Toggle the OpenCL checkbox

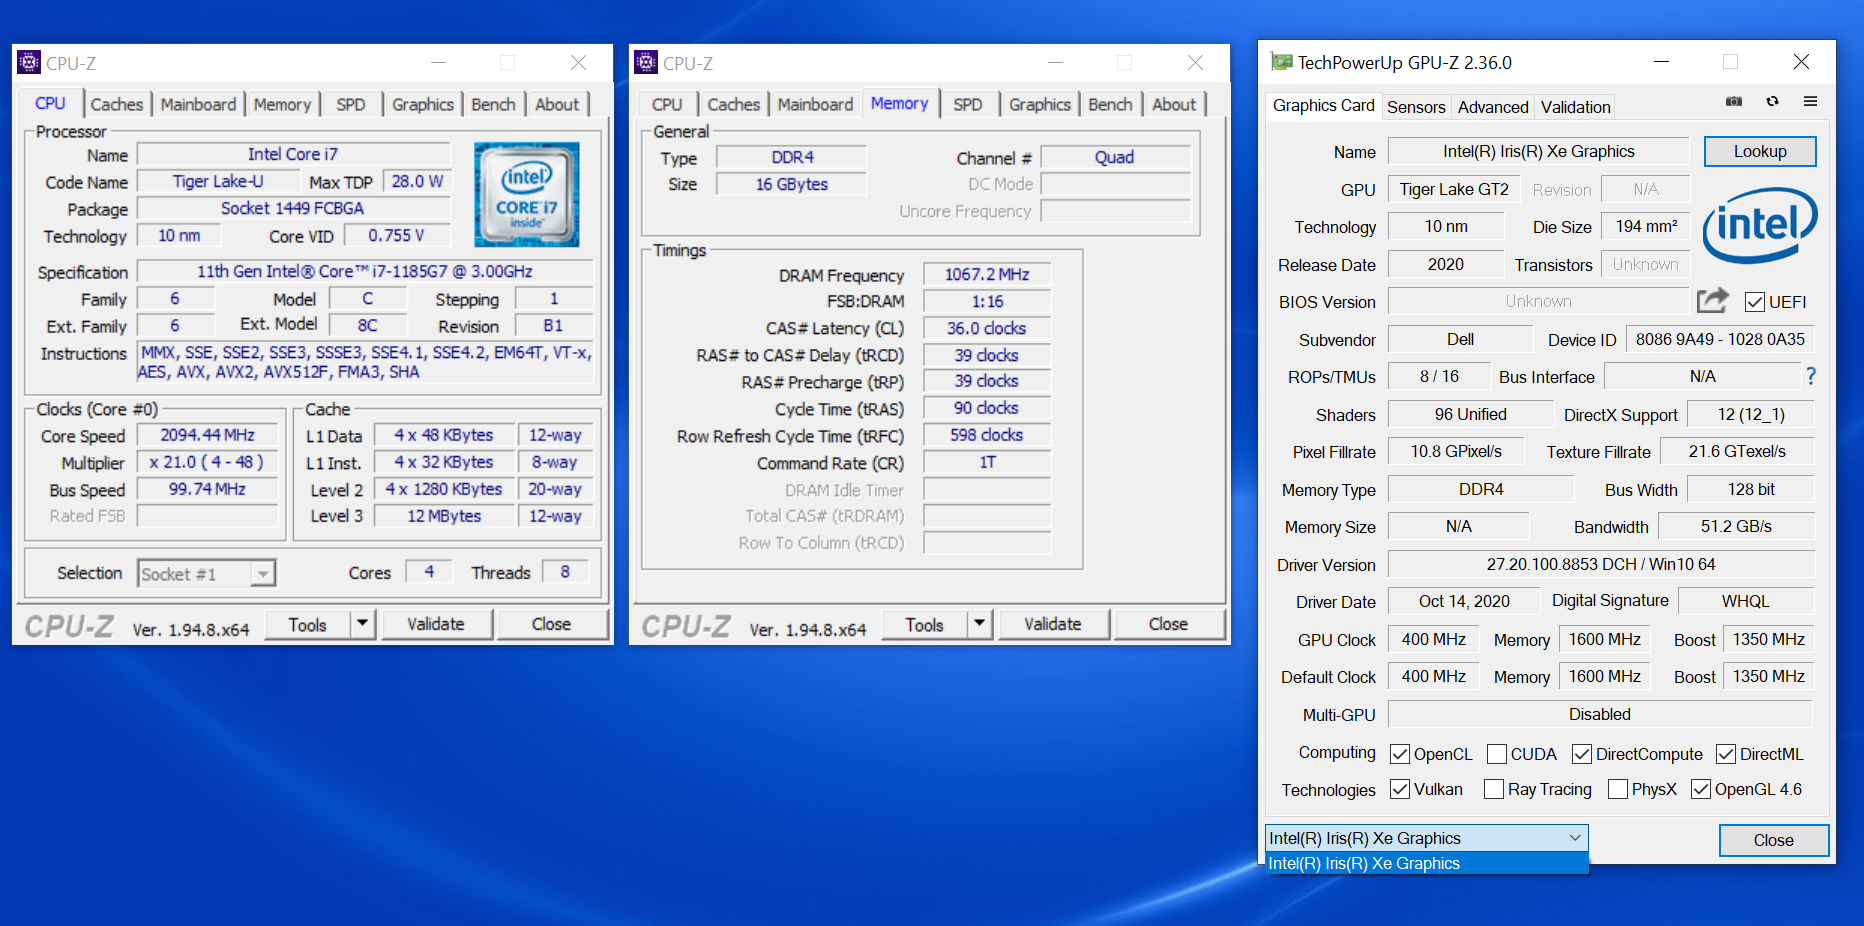pyautogui.click(x=1400, y=754)
